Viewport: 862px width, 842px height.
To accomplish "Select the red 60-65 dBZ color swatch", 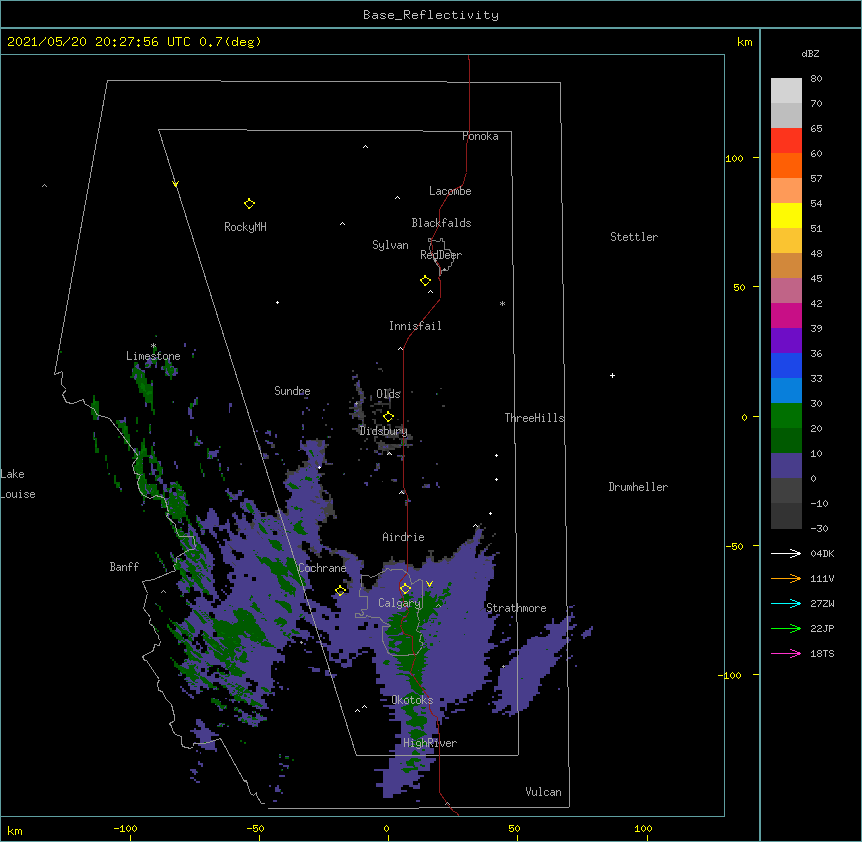I will [x=786, y=140].
